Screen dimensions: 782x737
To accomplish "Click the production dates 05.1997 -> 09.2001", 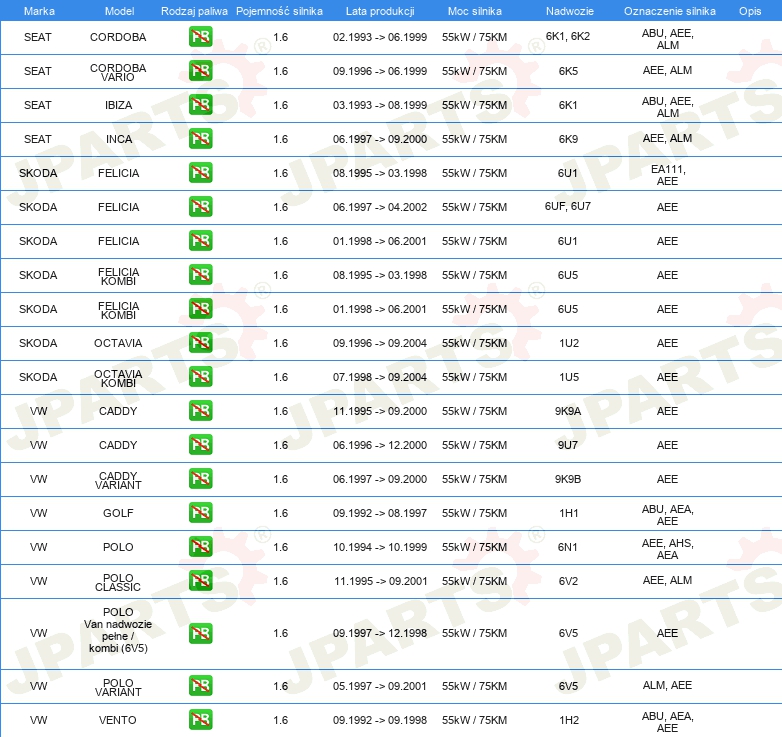I will (380, 687).
